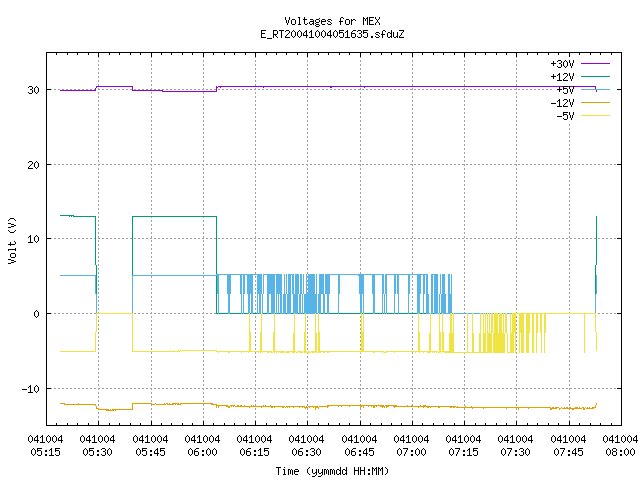Click the chart title 'Voltages for MEX'

pyautogui.click(x=332, y=21)
